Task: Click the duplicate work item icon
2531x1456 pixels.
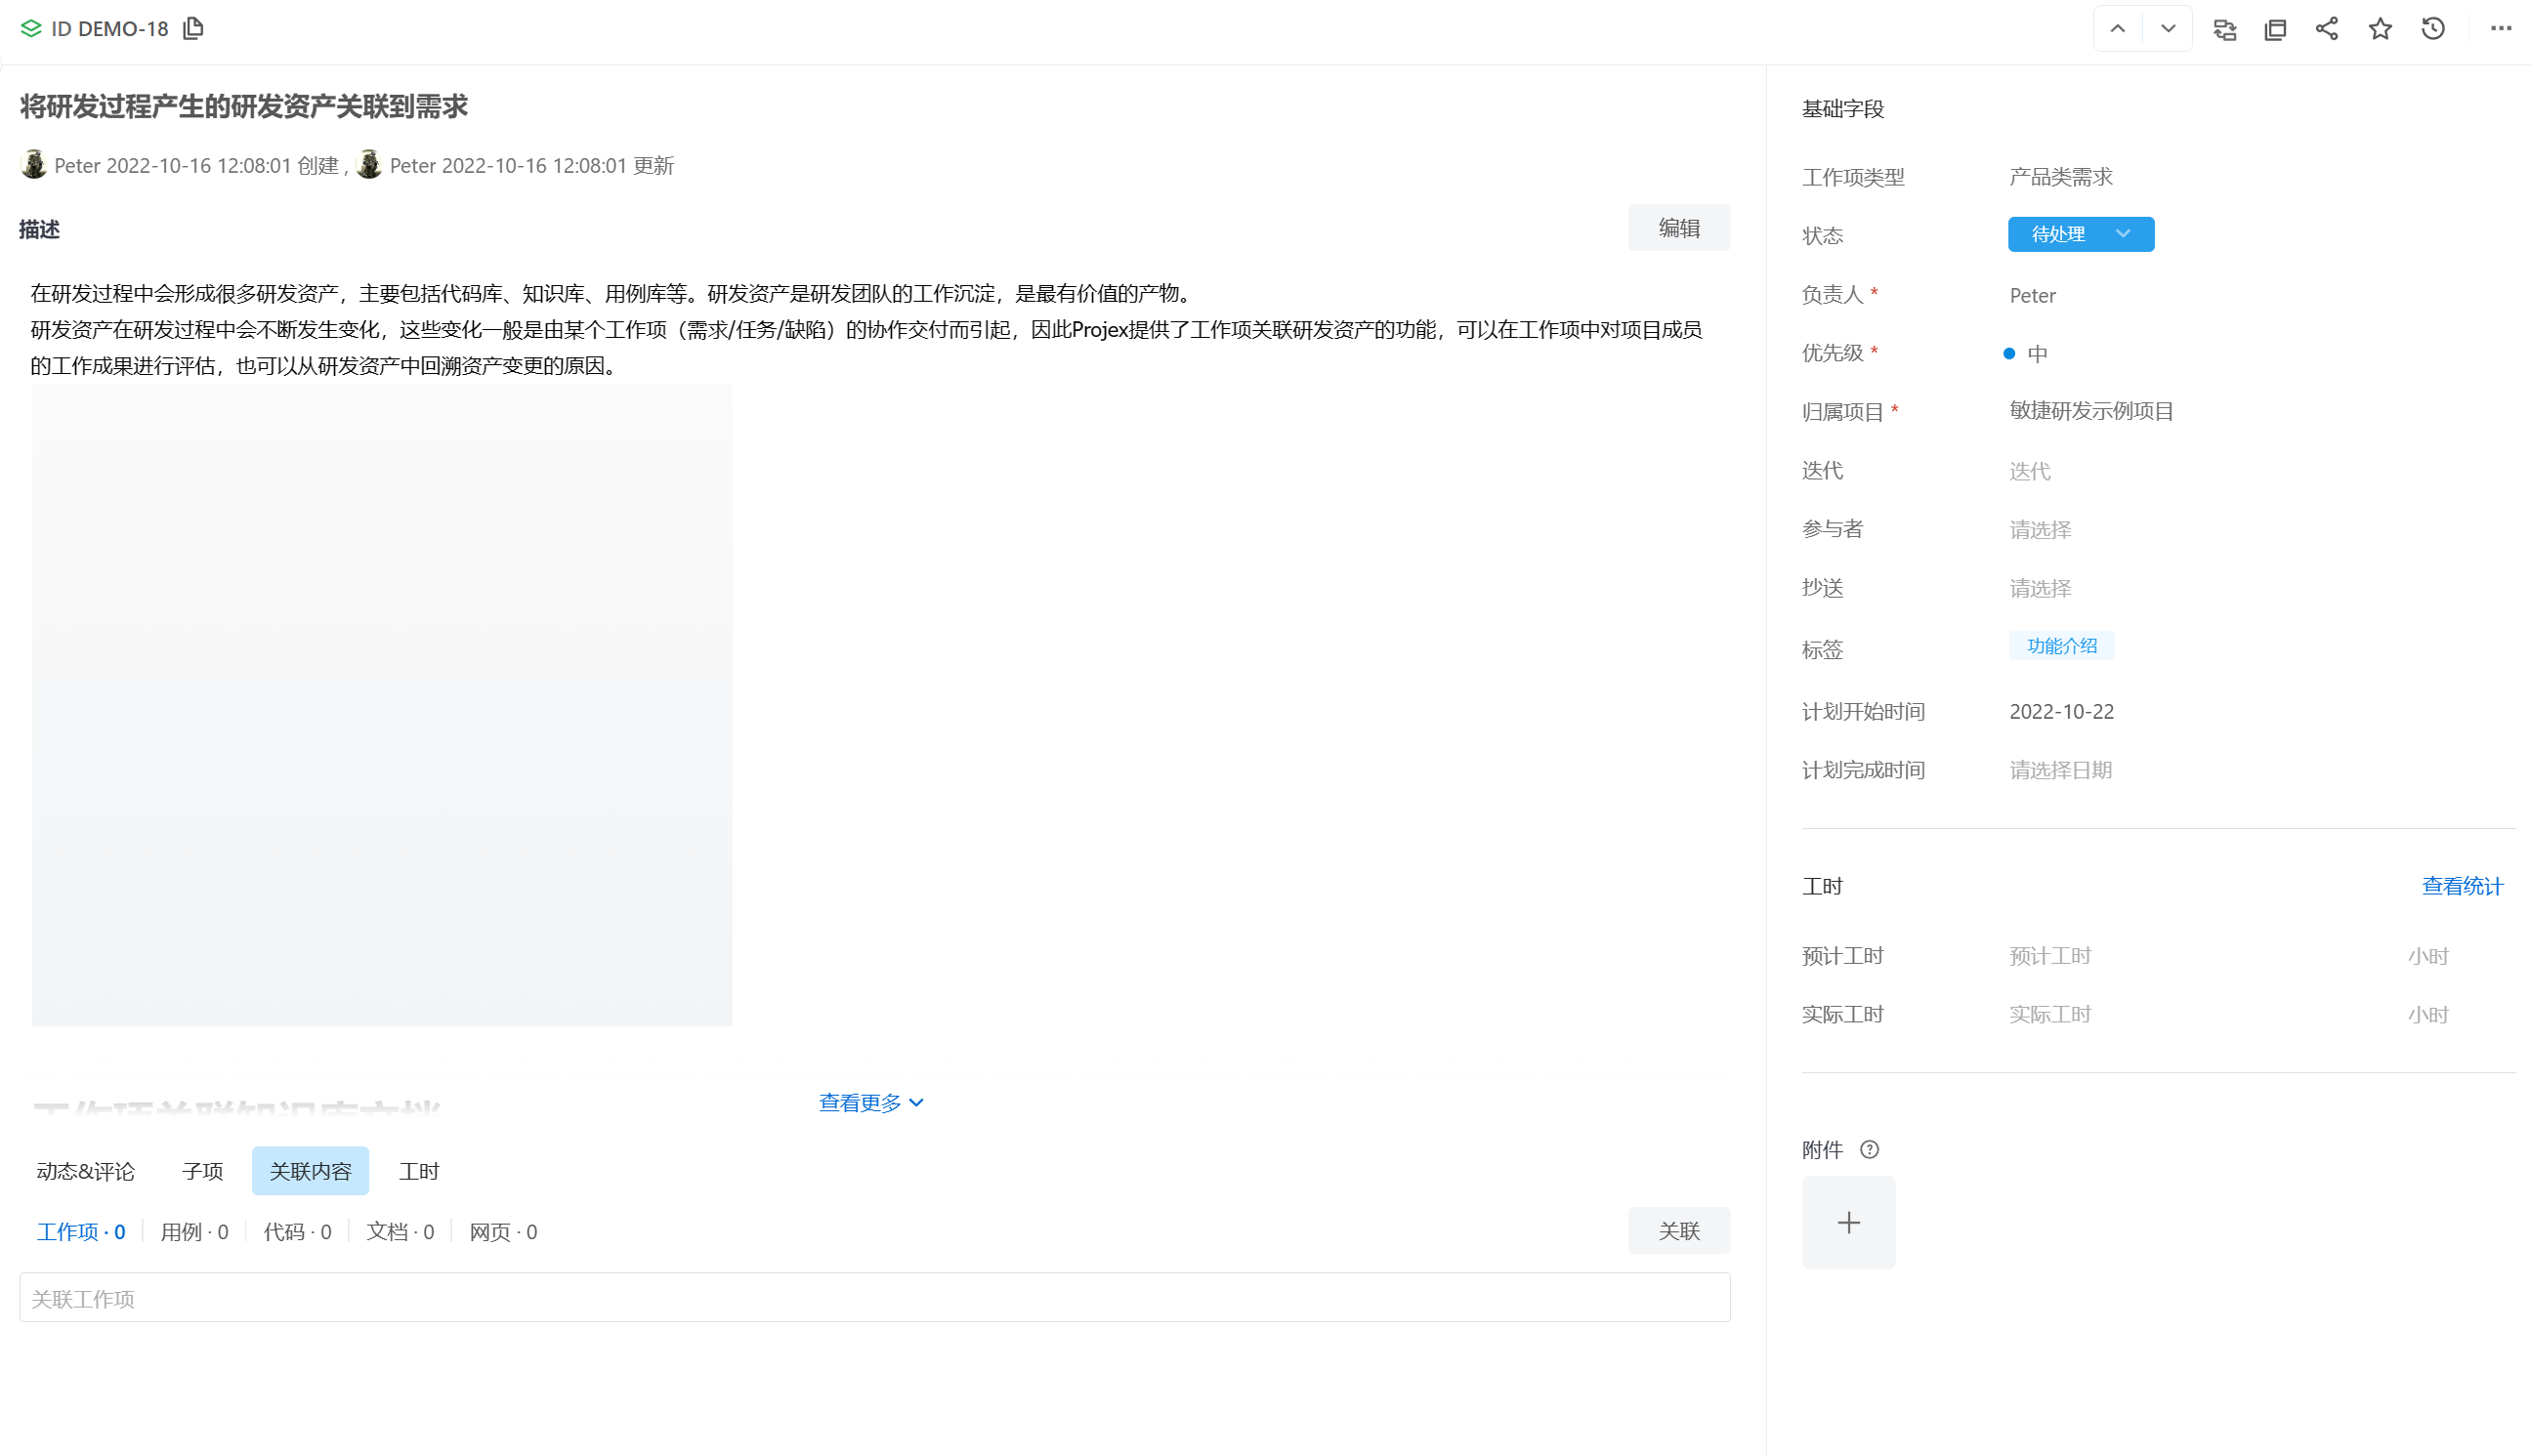Action: click(x=2275, y=29)
